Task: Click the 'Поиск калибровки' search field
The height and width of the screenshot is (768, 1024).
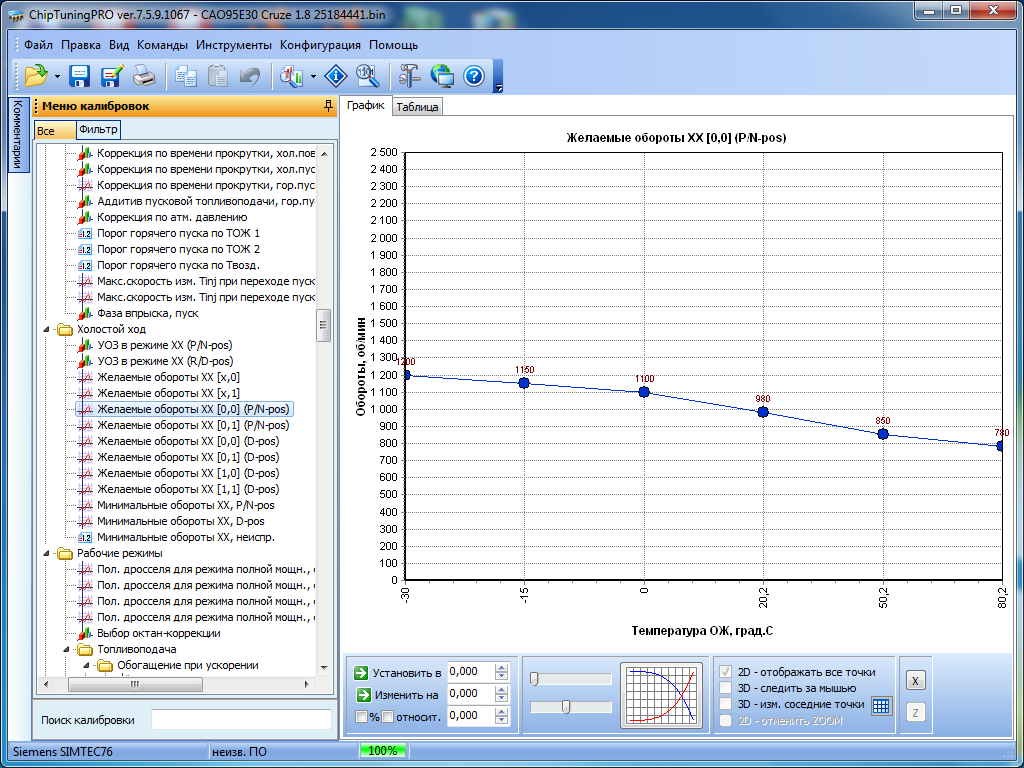Action: pyautogui.click(x=240, y=720)
